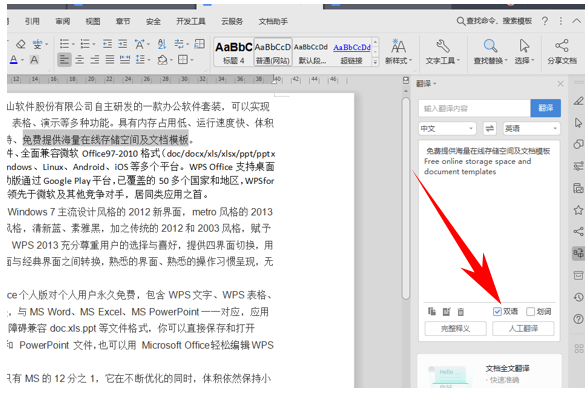Click the 人工翻译 human translation button

click(x=523, y=329)
